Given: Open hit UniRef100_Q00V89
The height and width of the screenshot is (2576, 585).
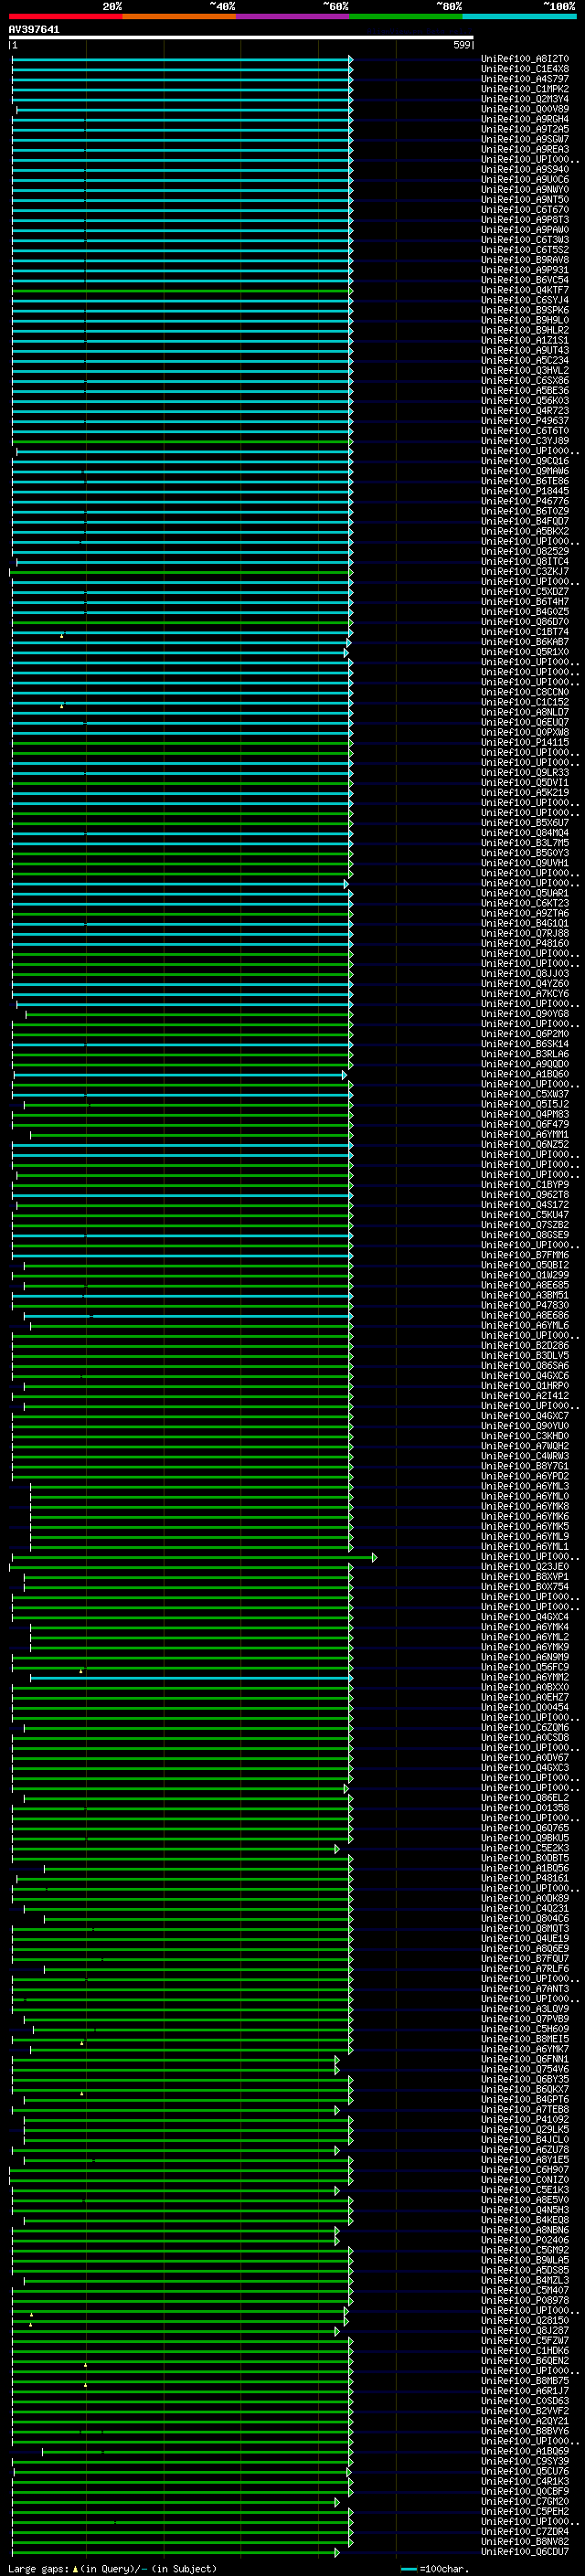Looking at the screenshot, I should pyautogui.click(x=525, y=110).
